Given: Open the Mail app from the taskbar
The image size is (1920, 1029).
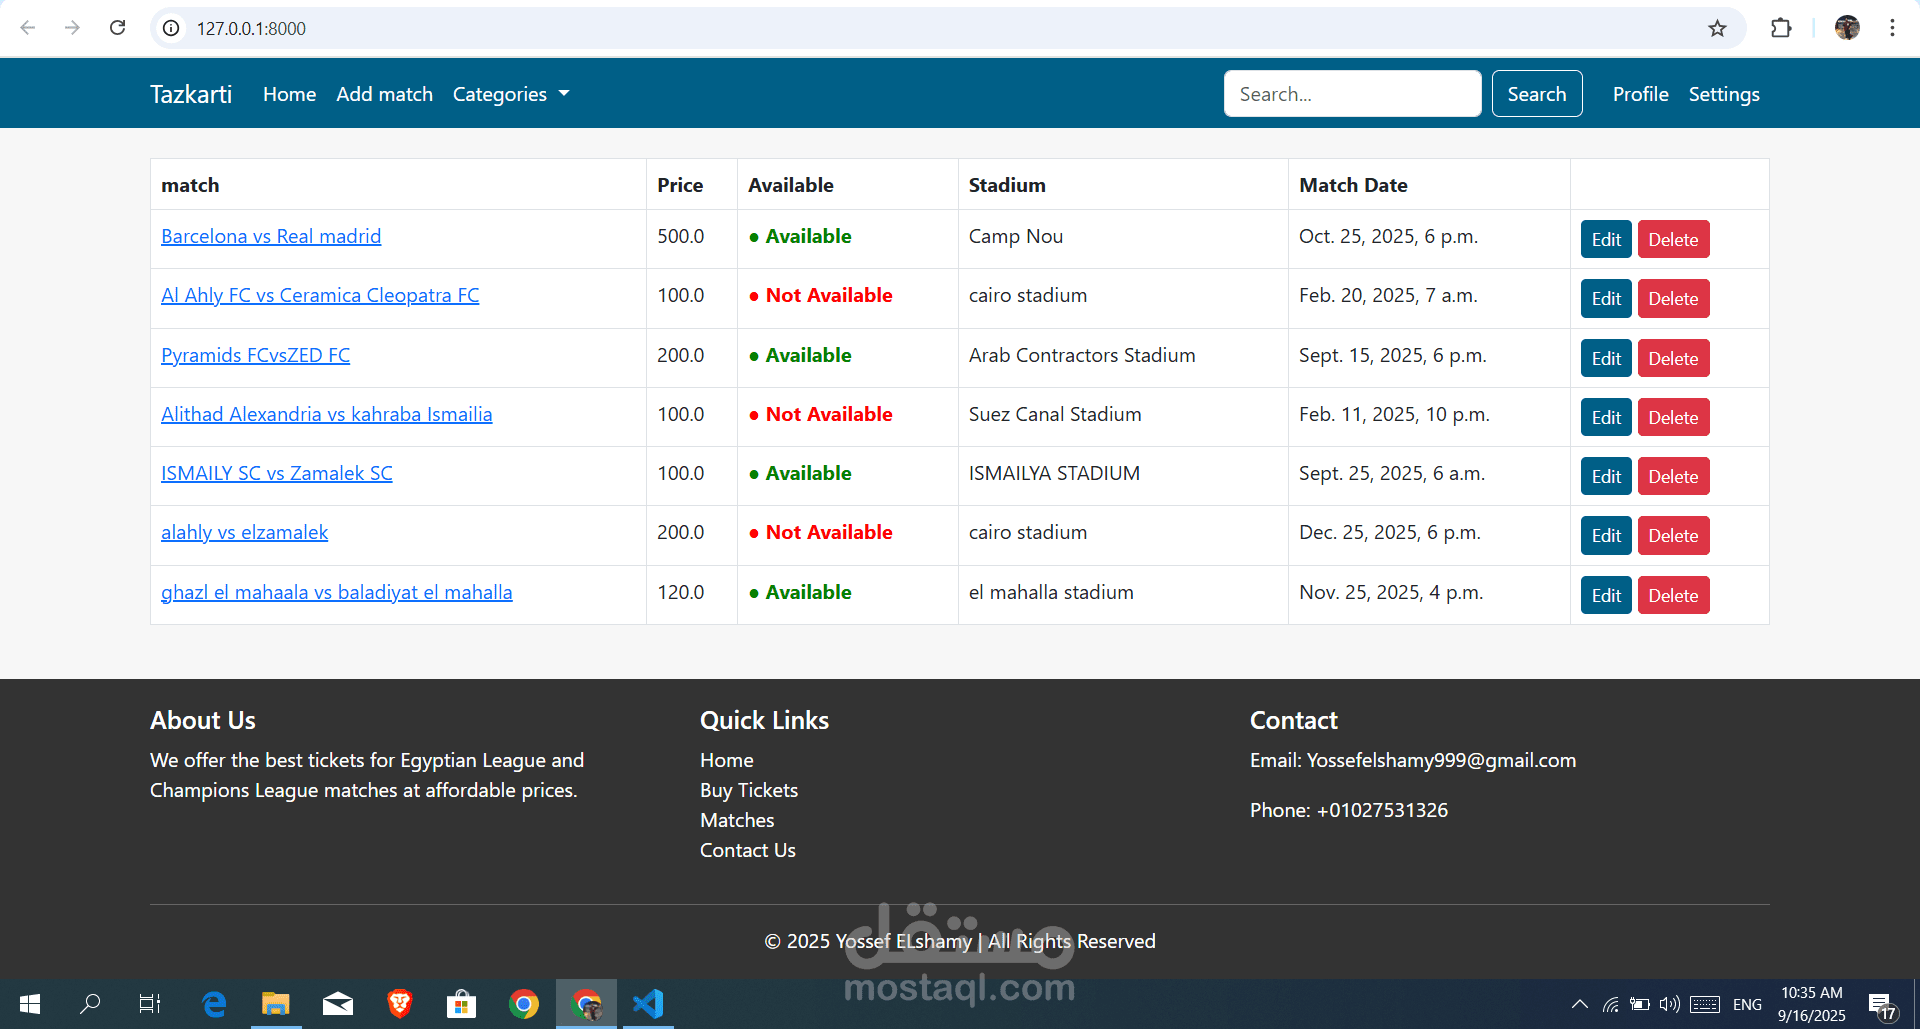Looking at the screenshot, I should coord(338,1004).
